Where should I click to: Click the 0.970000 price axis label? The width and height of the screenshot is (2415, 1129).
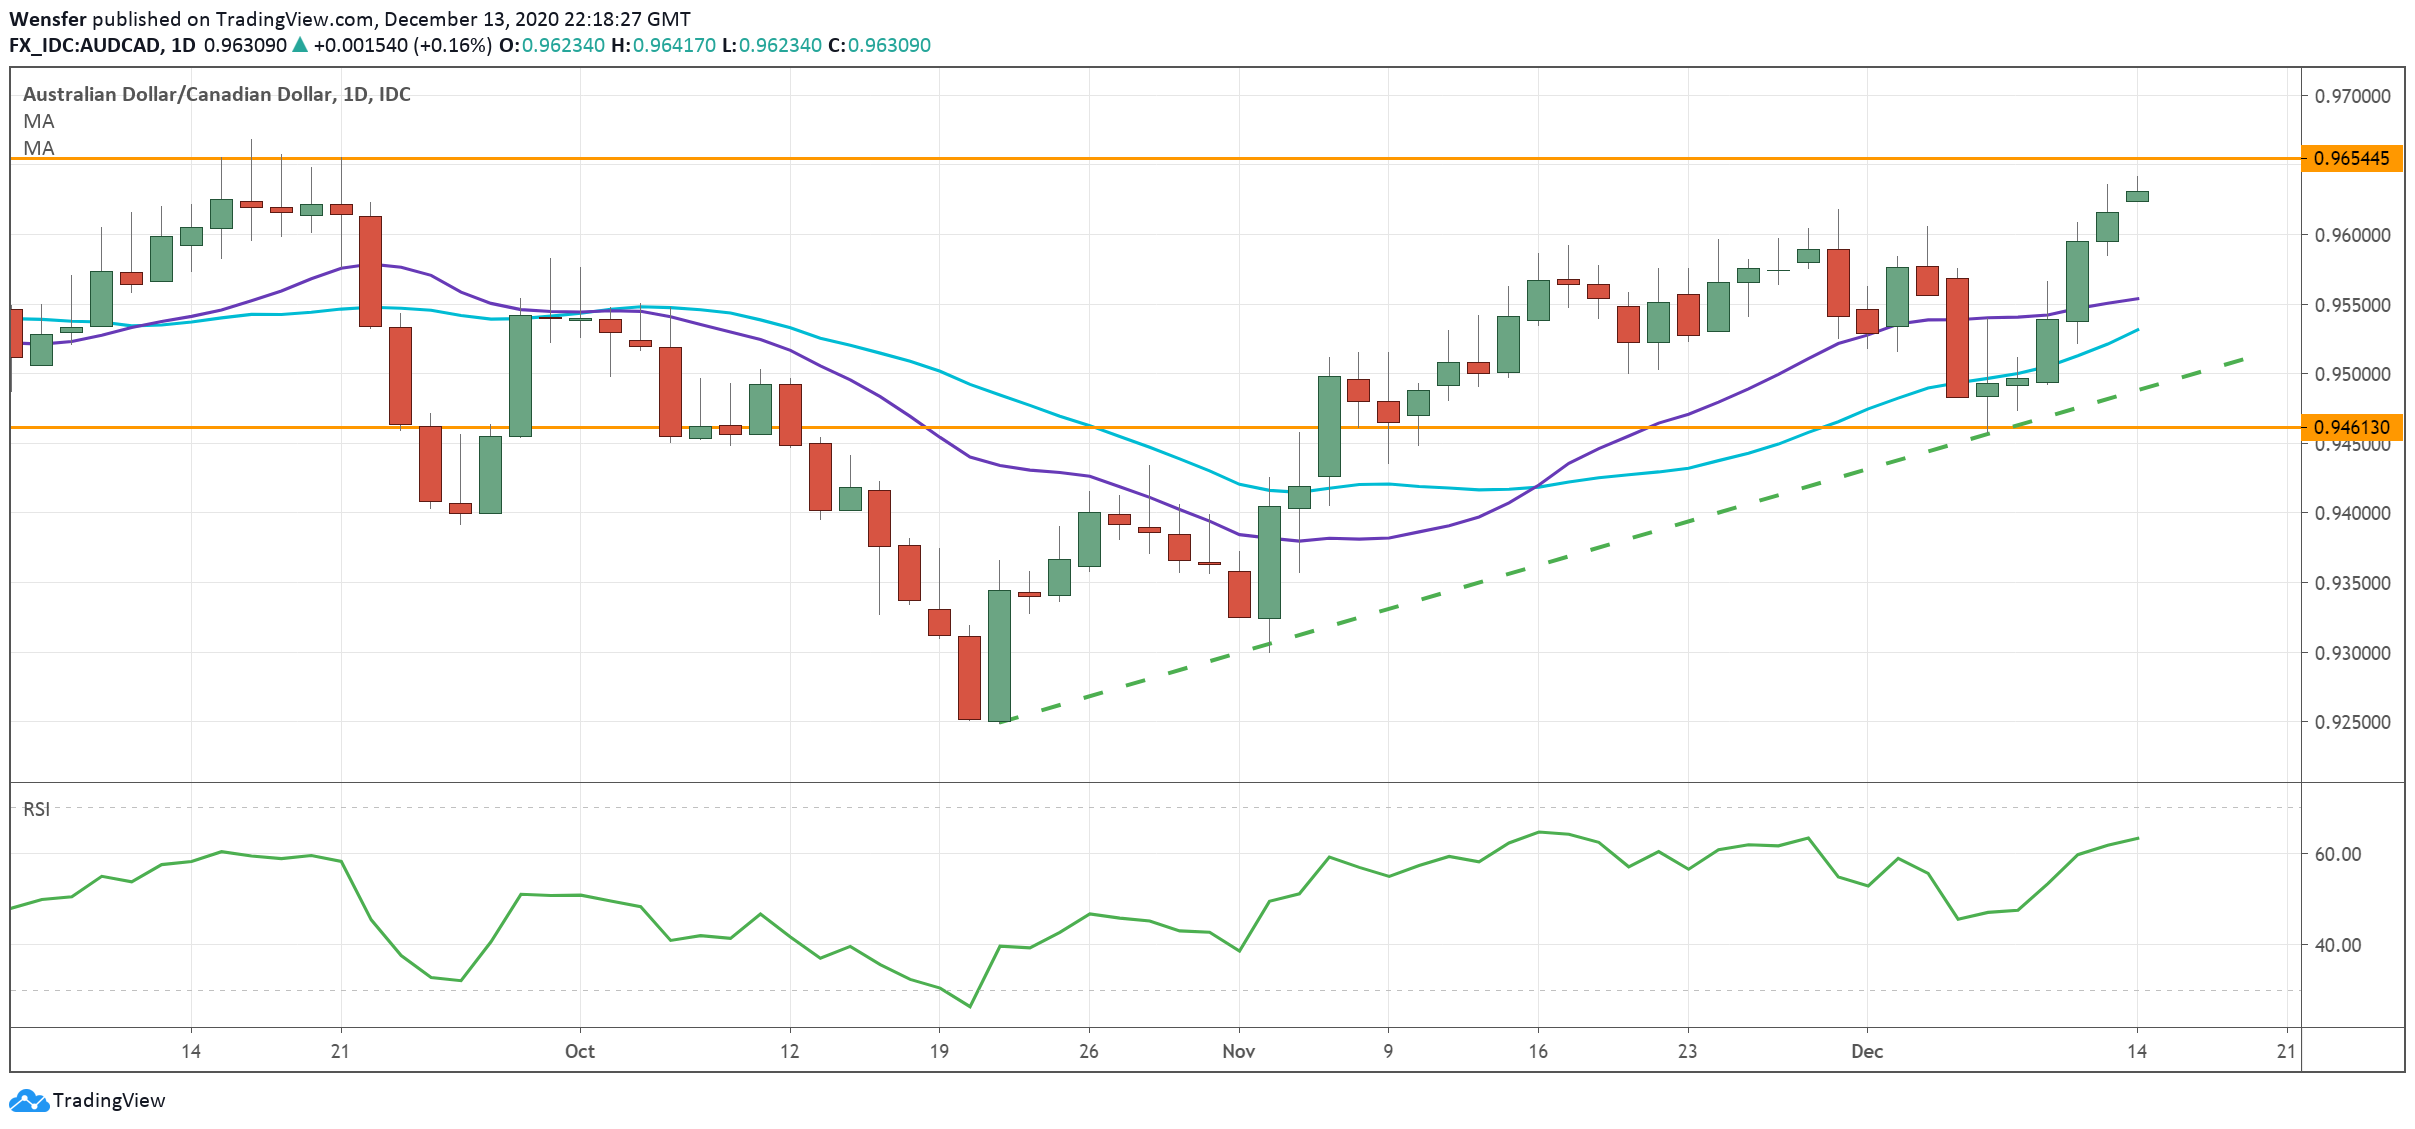pyautogui.click(x=2352, y=96)
